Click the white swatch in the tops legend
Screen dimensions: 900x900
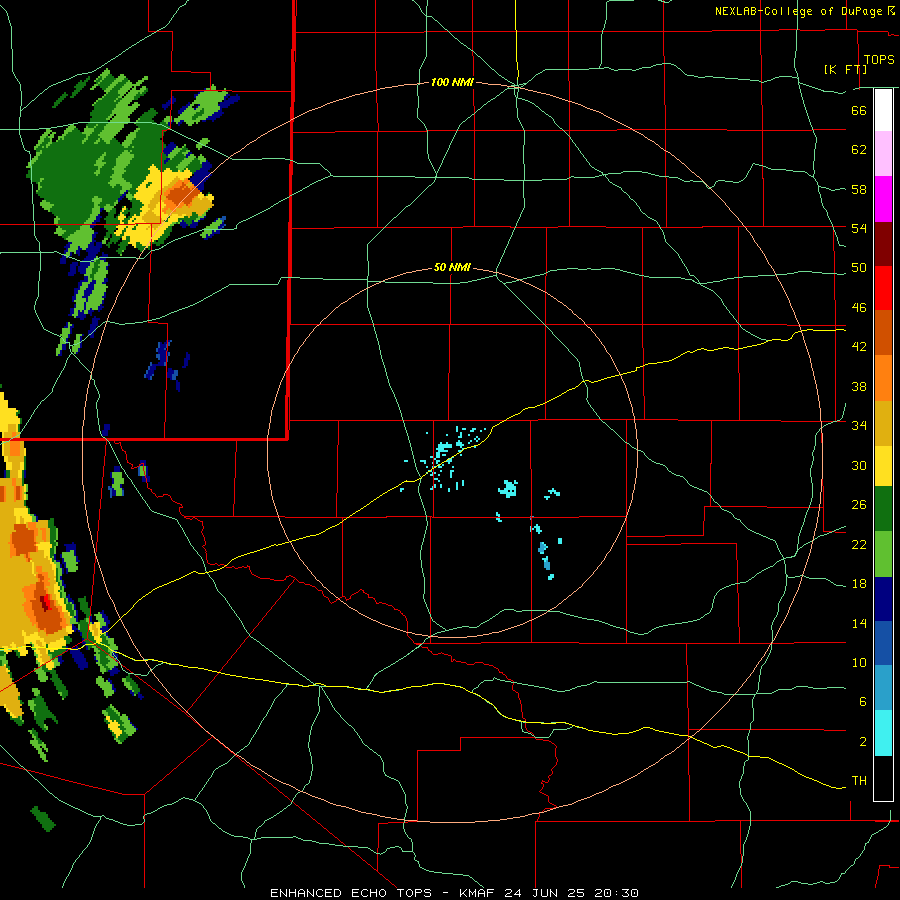883,110
